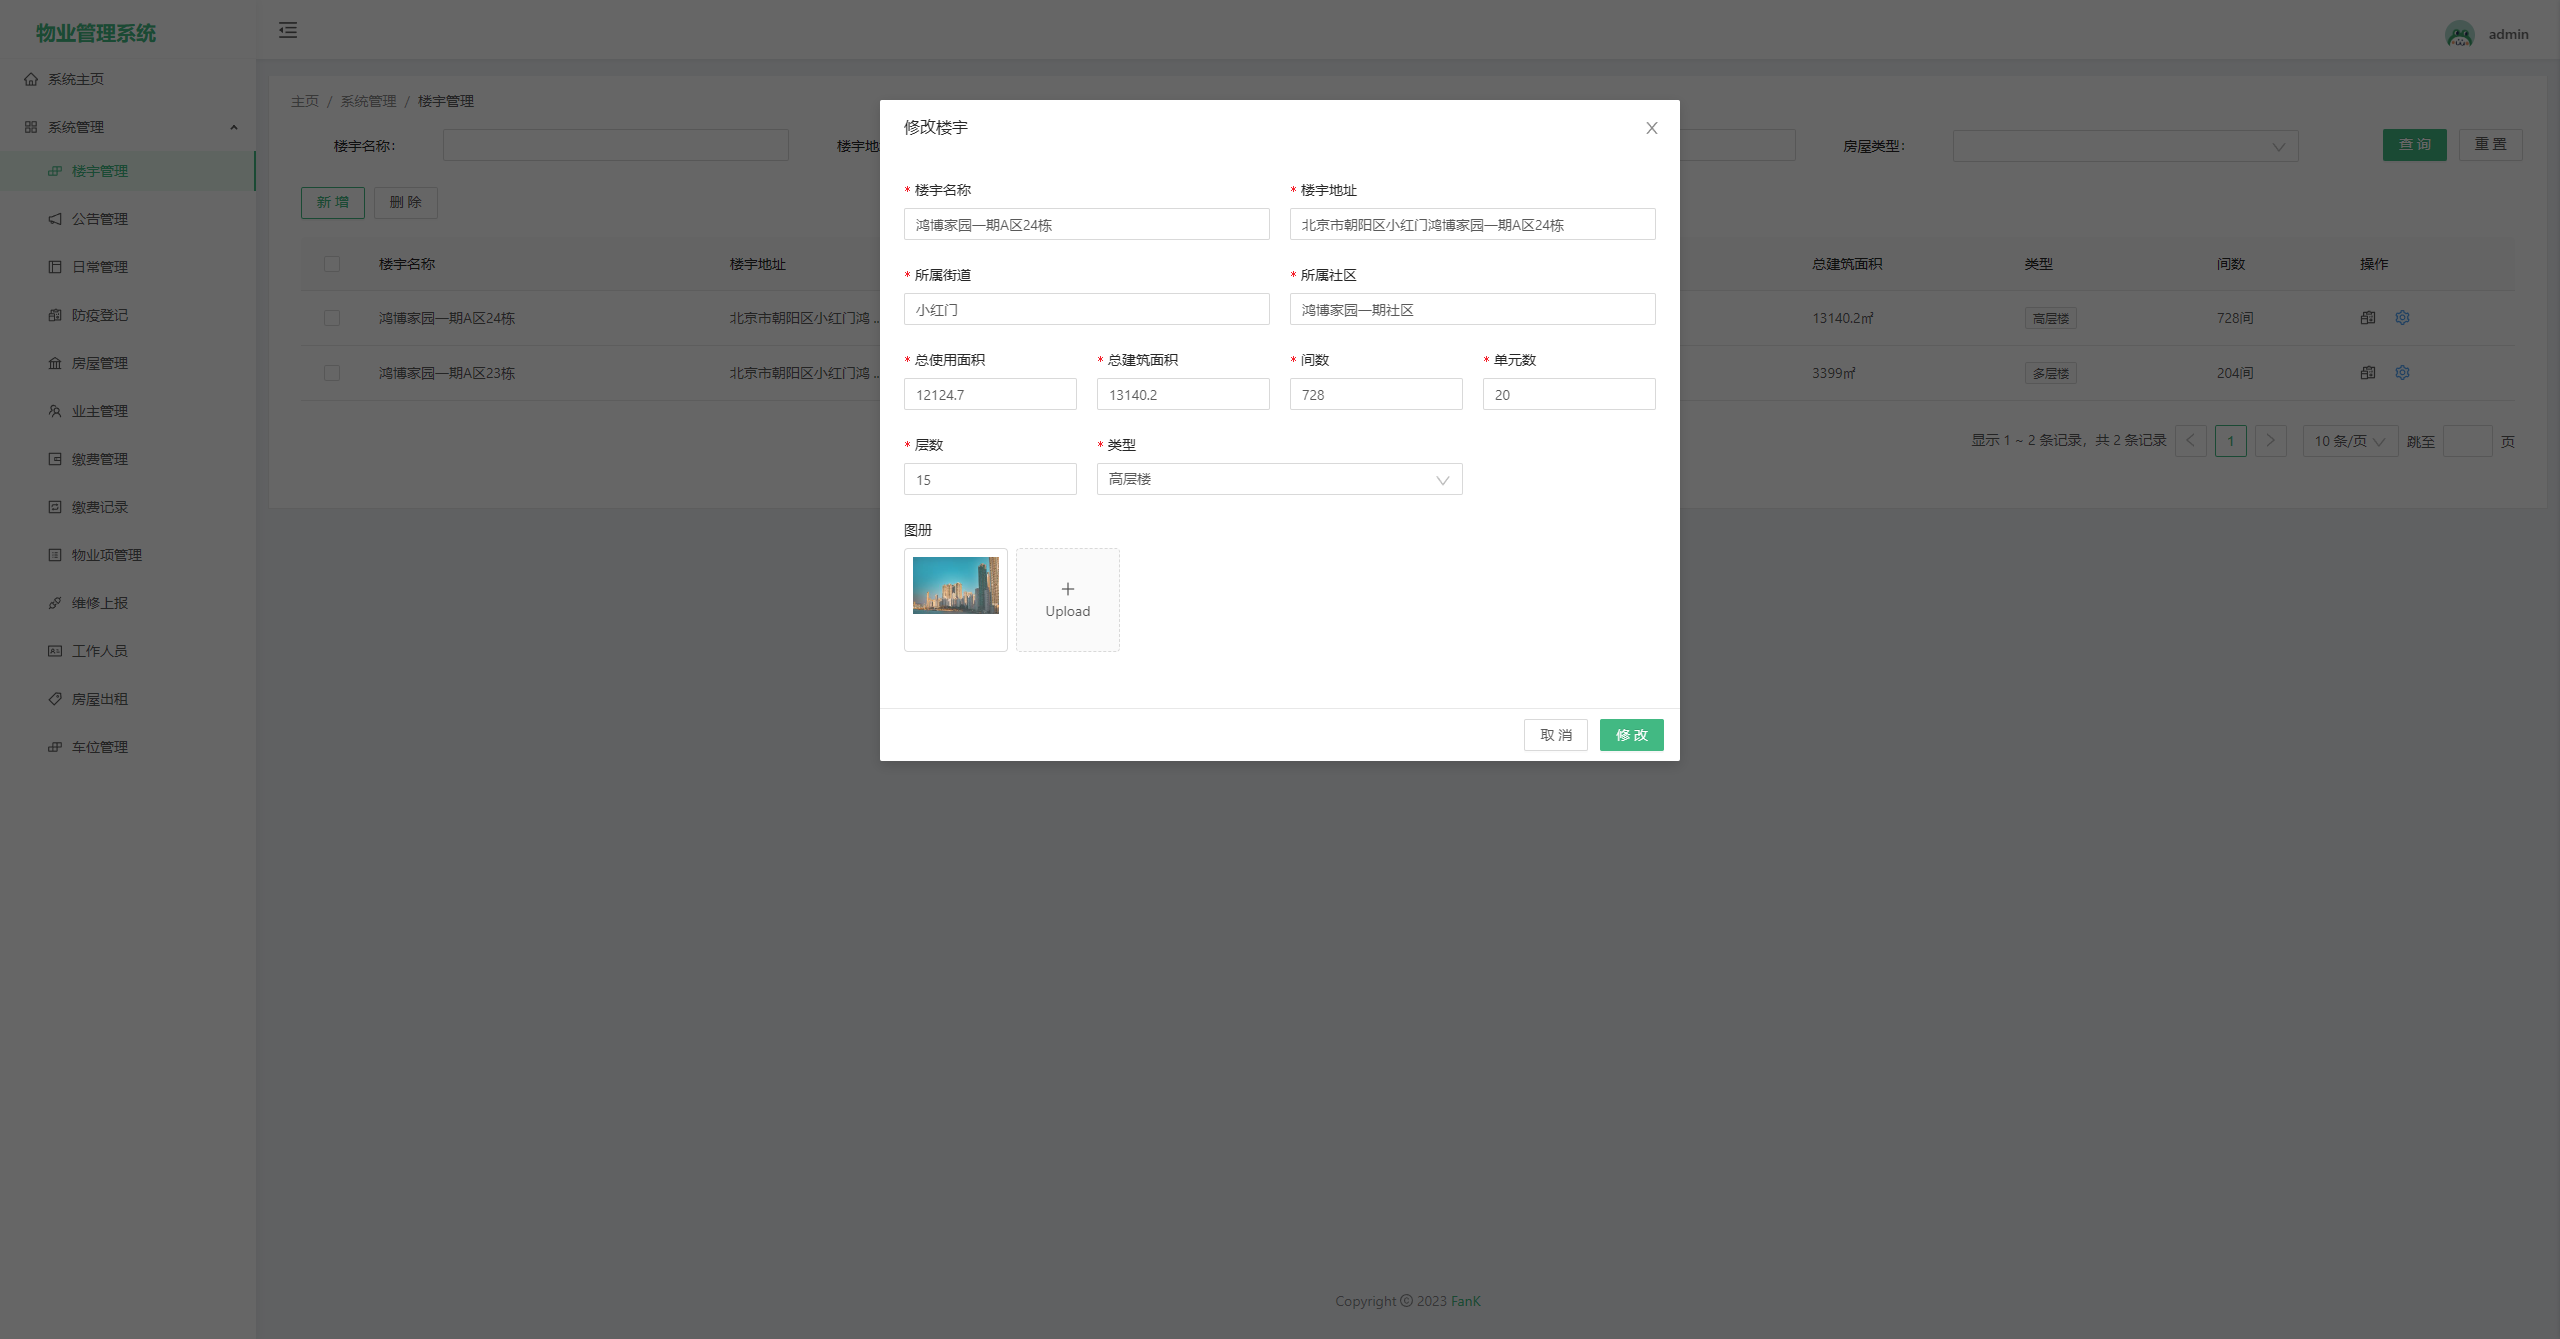Toggle the select-all checkbox in the table header
This screenshot has height=1339, width=2560.
[x=332, y=264]
